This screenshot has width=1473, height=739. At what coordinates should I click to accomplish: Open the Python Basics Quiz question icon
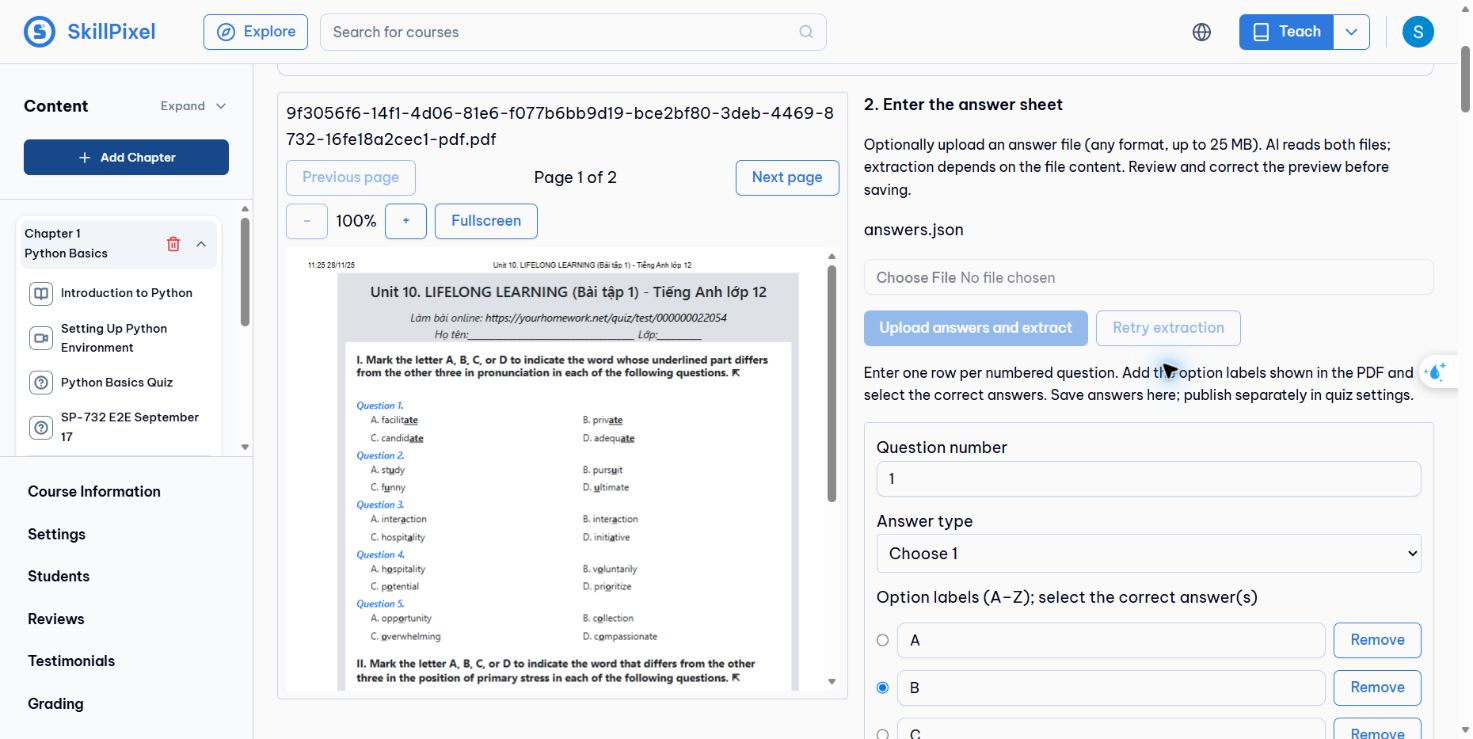click(x=41, y=383)
